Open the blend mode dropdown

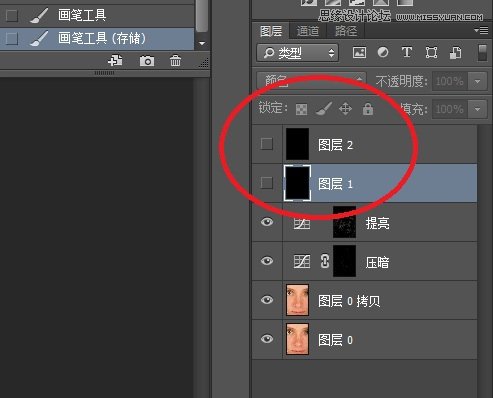[x=311, y=81]
